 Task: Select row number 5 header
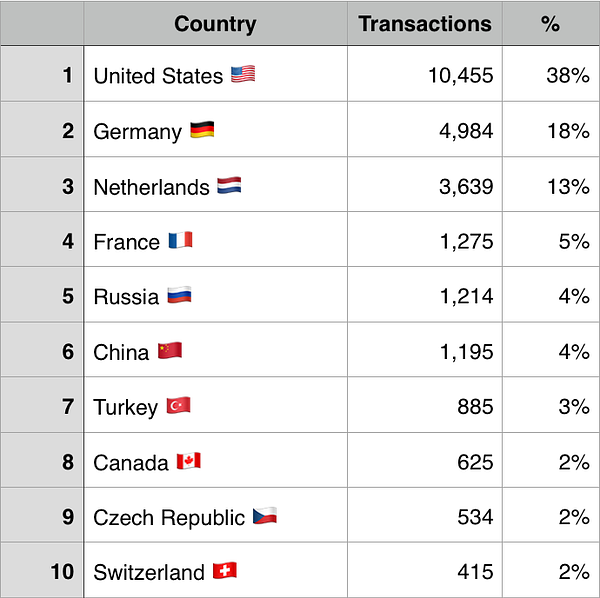tap(42, 297)
